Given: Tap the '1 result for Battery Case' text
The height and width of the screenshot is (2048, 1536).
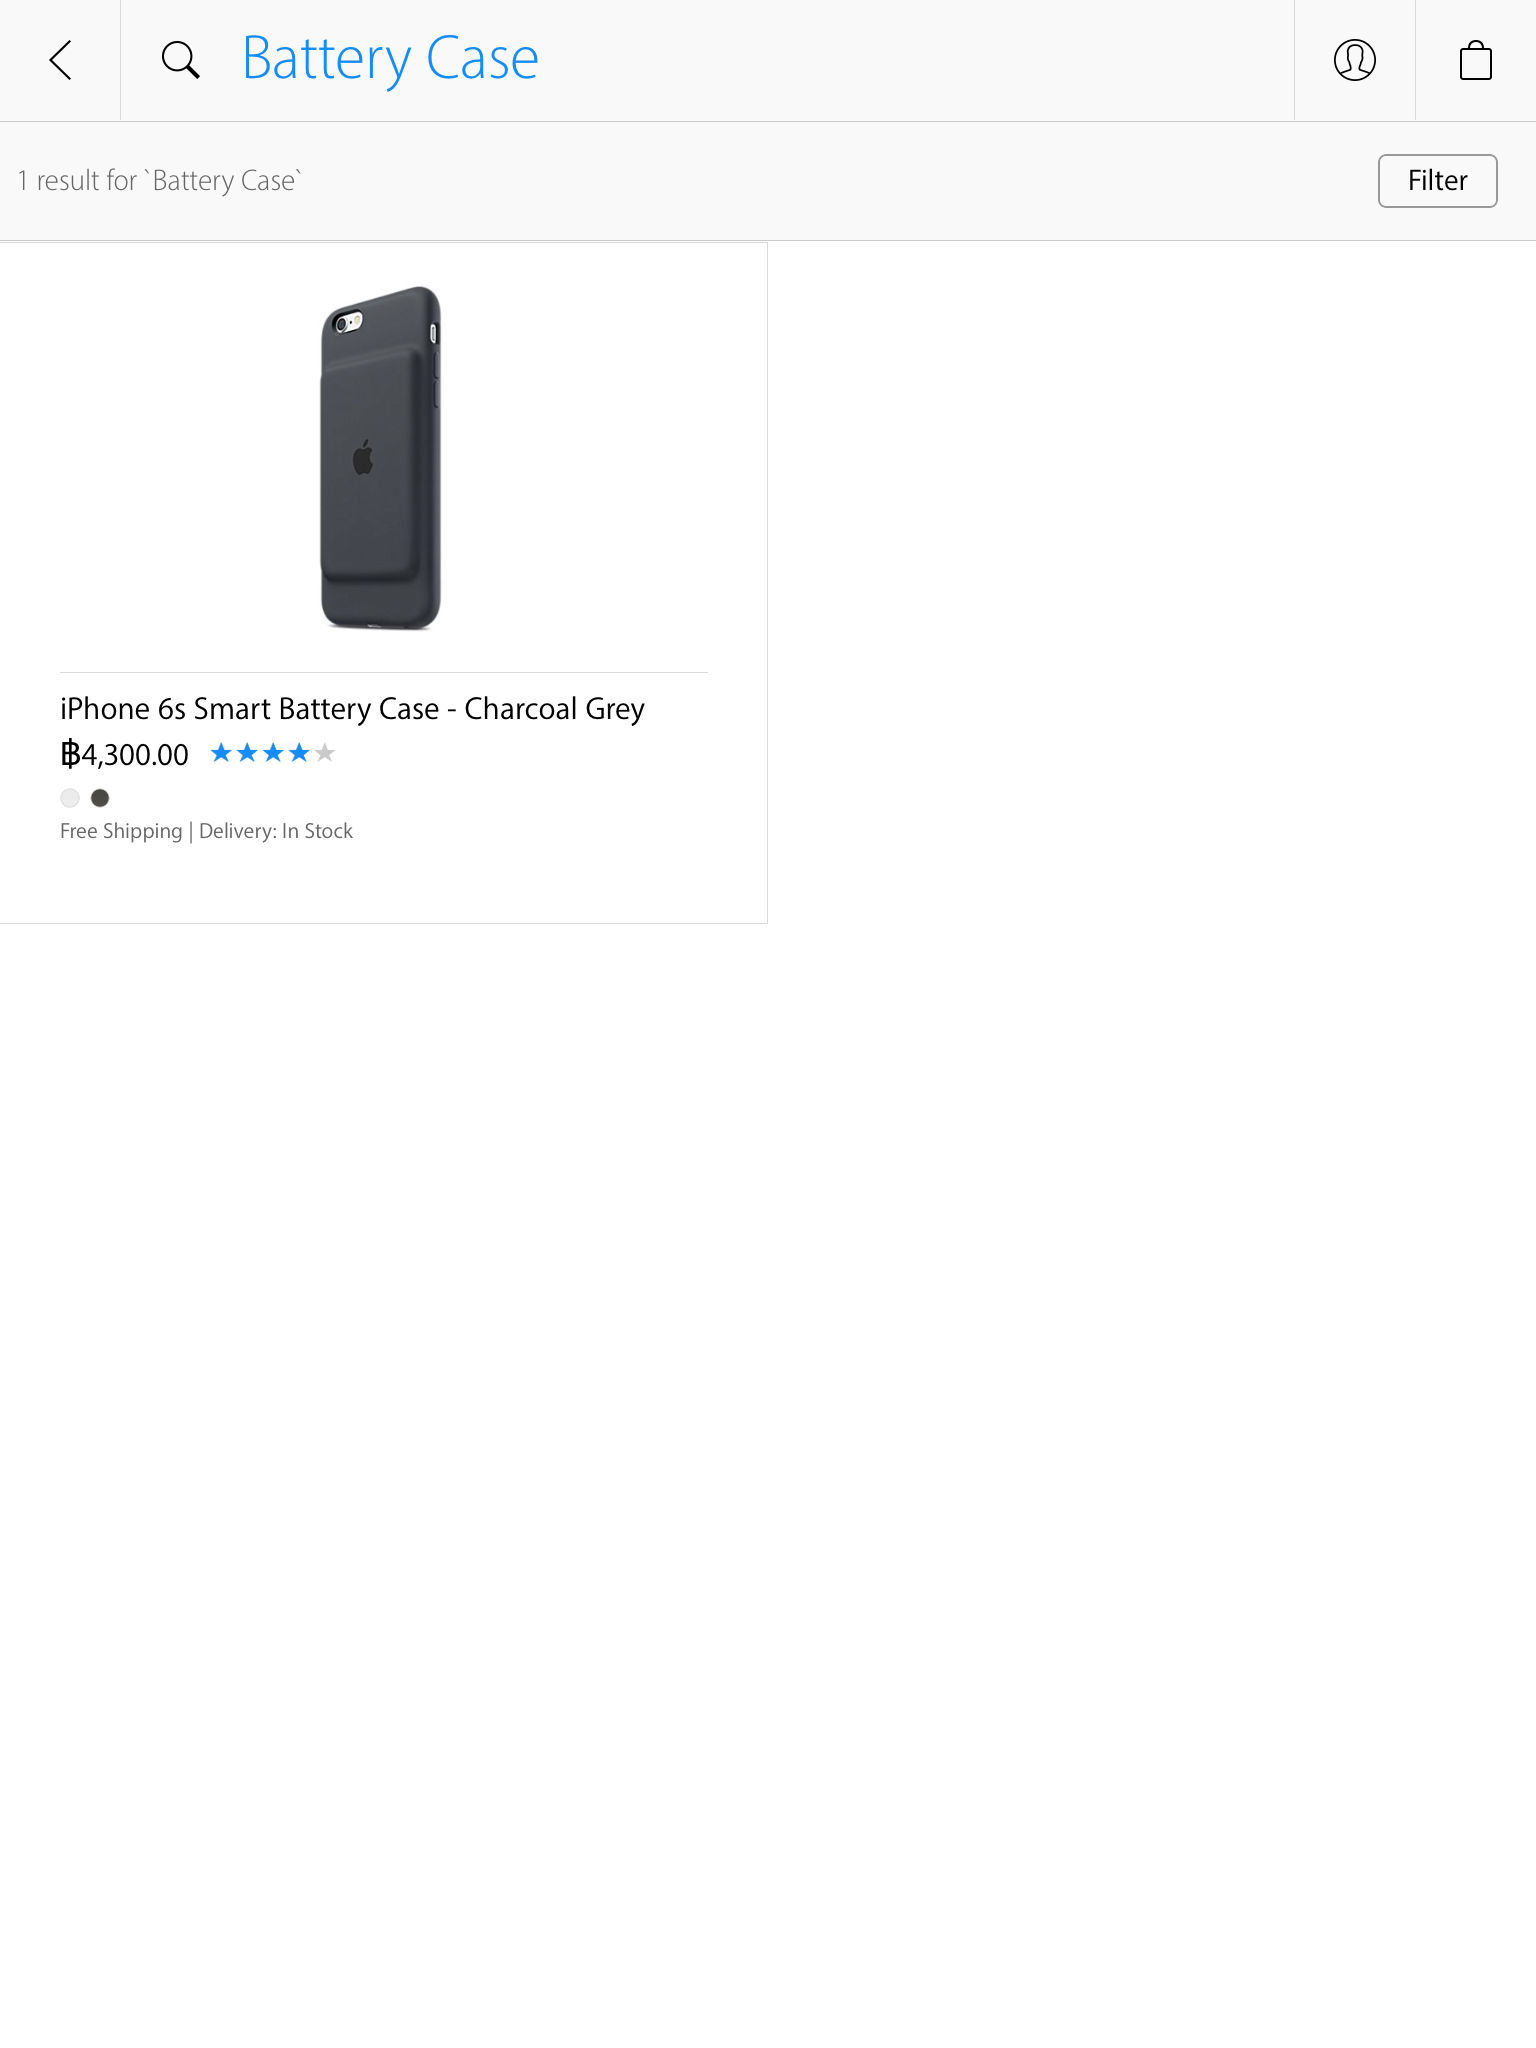Looking at the screenshot, I should click(x=160, y=181).
